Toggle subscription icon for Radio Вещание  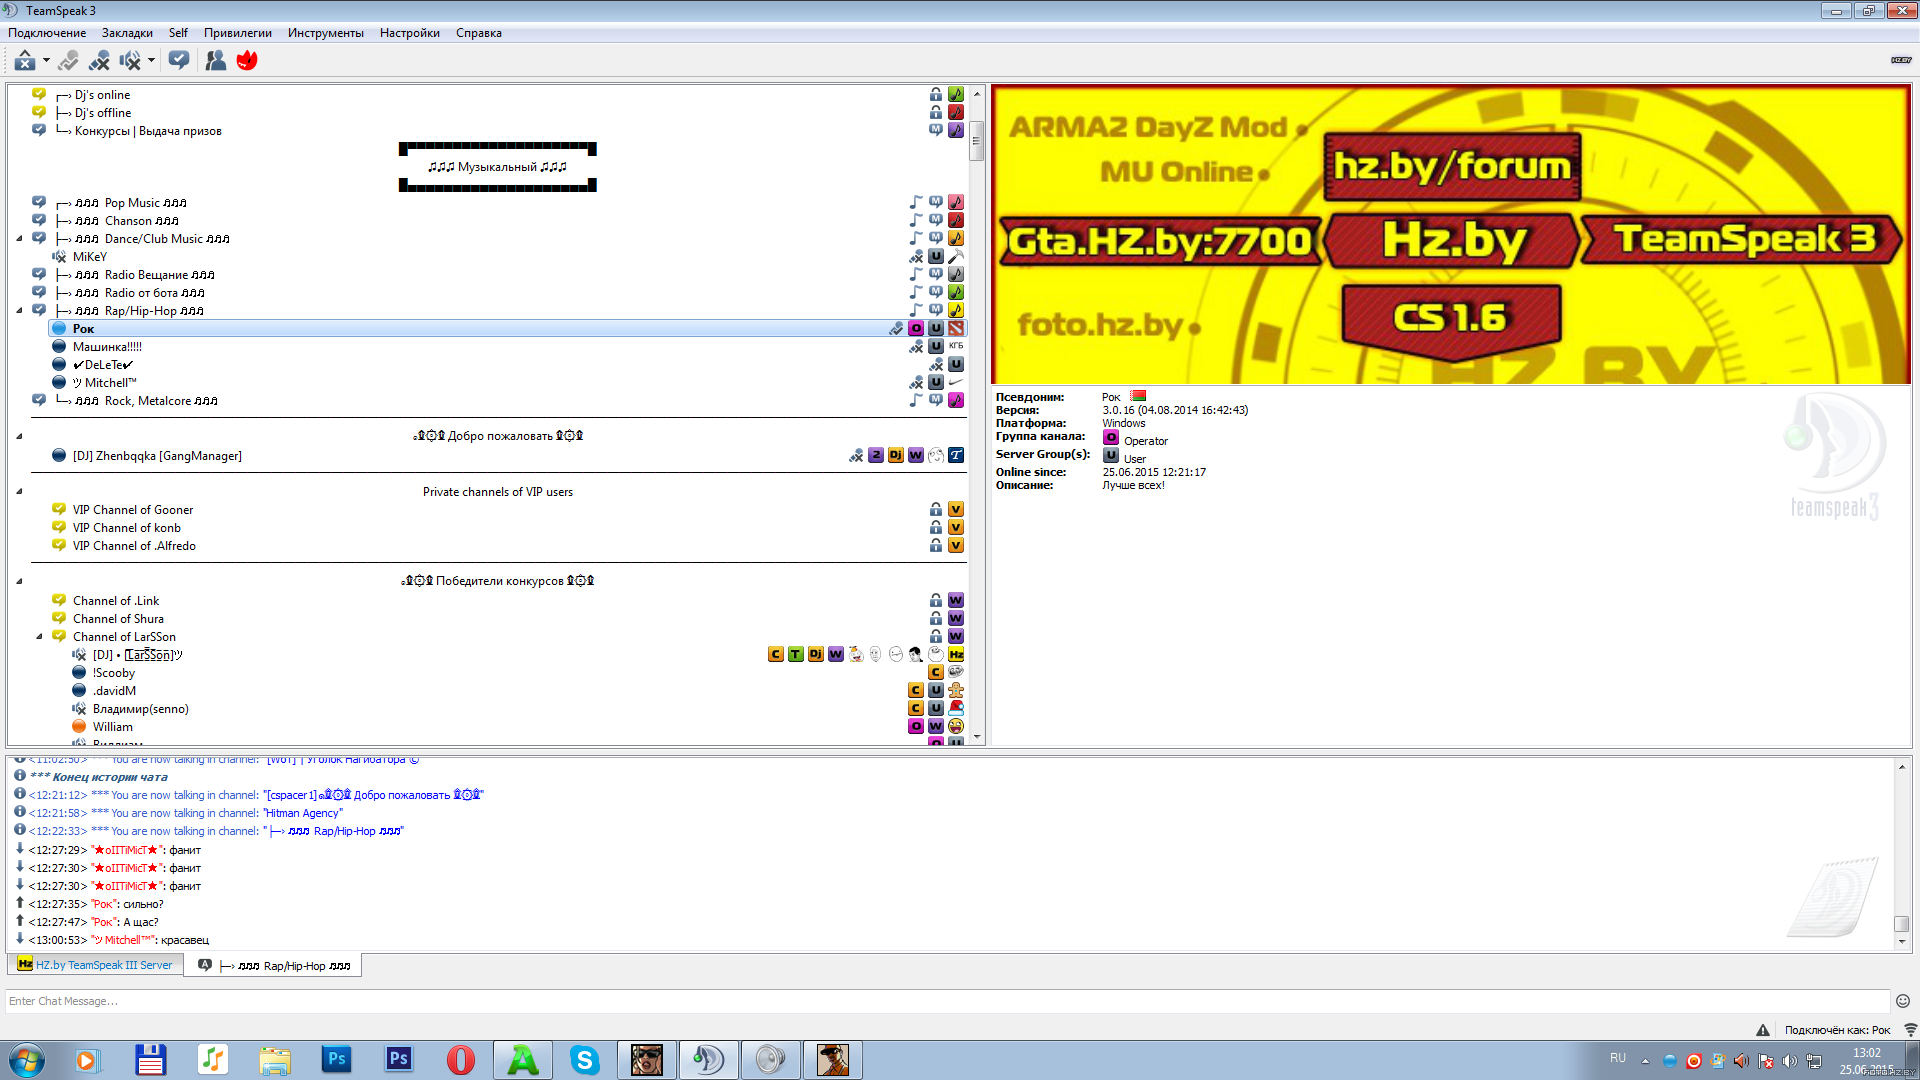tap(39, 274)
